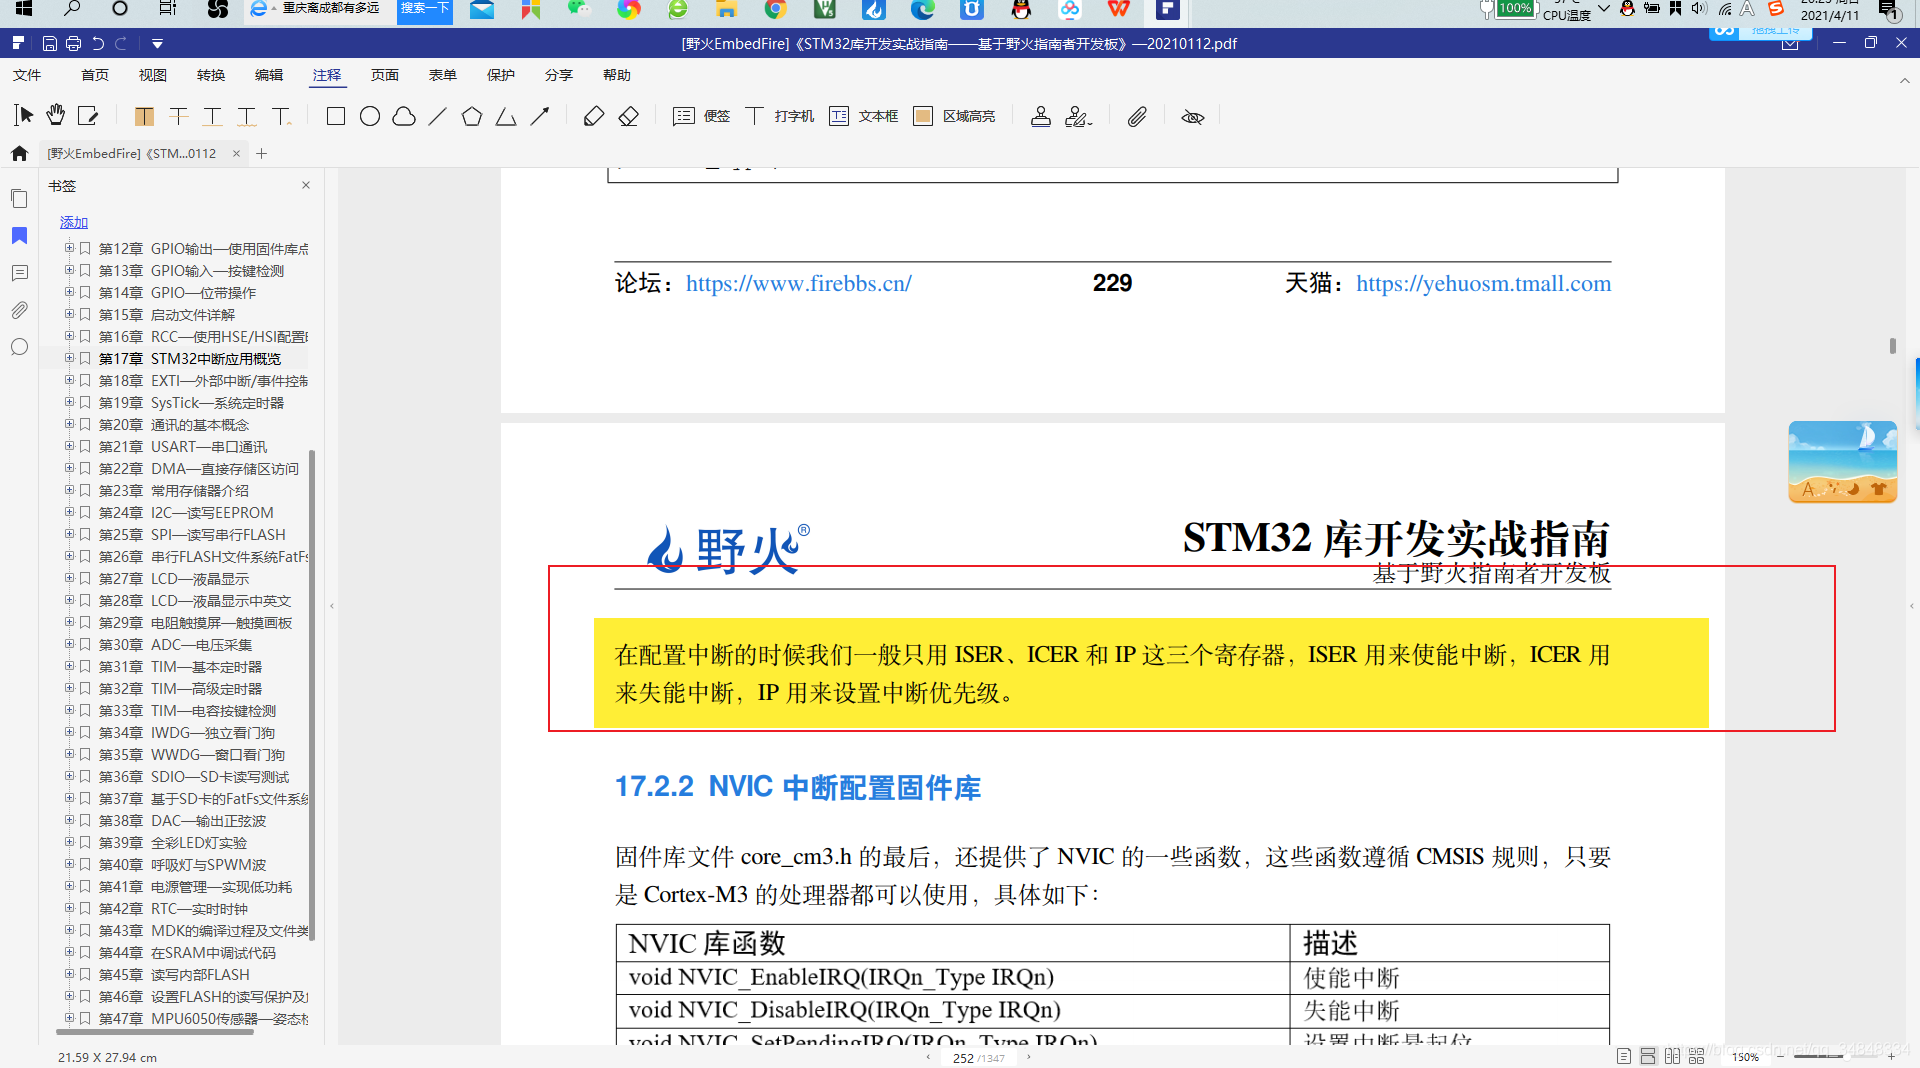1920x1068 pixels.
Task: Expand 第30章 ADC—电压采集 bookmark
Action: coord(69,644)
